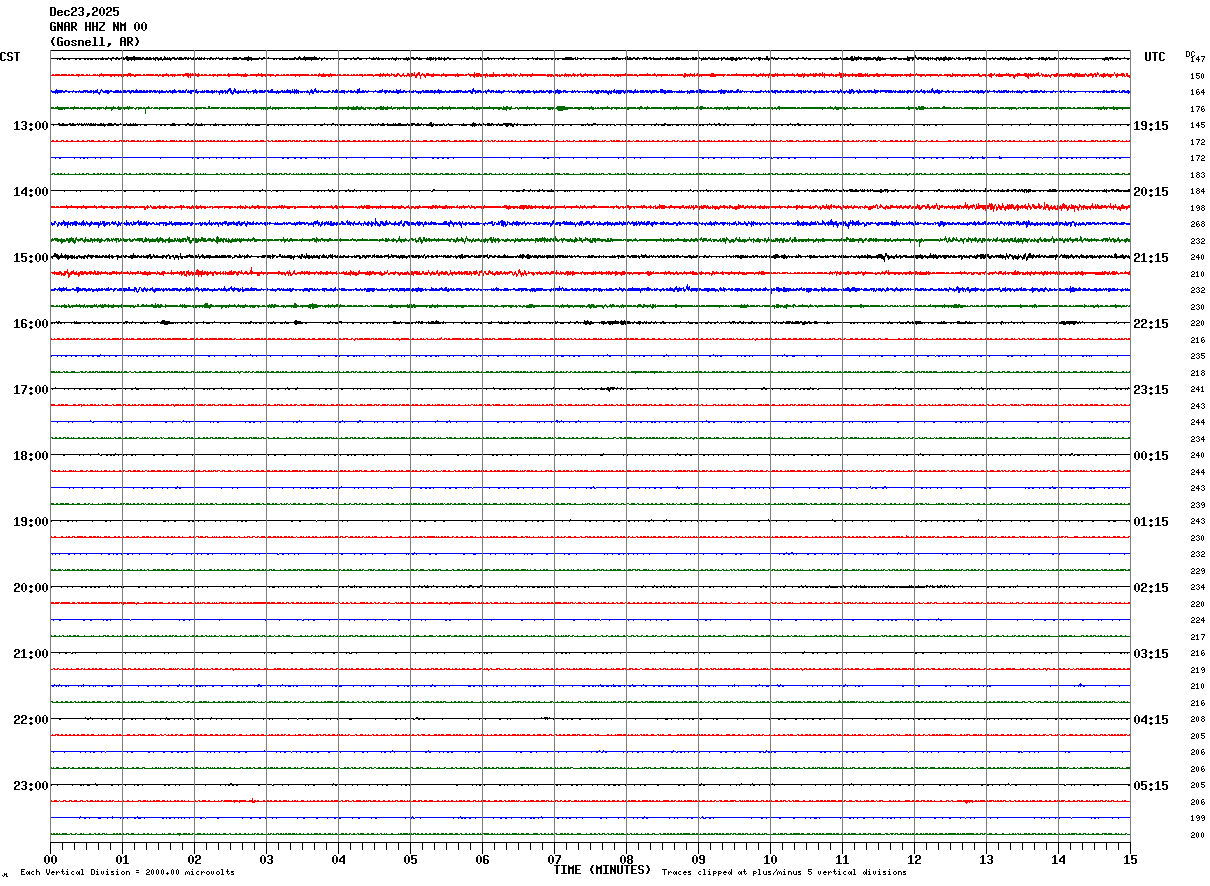
Task: Click the 00:15 UTC time label
Action: tap(1150, 455)
